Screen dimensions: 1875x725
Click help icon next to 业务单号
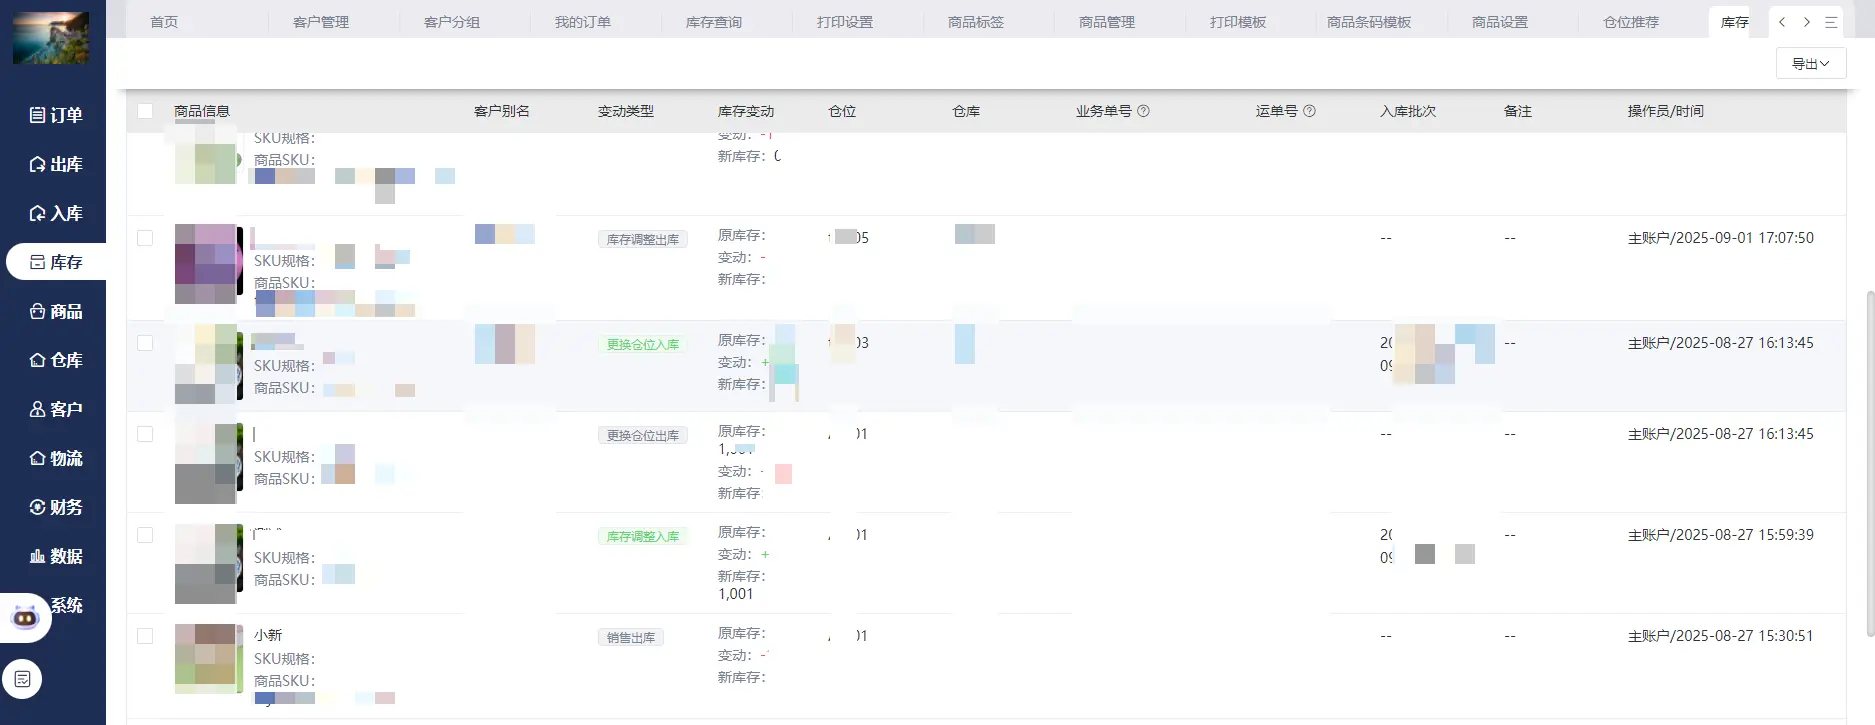[1143, 111]
